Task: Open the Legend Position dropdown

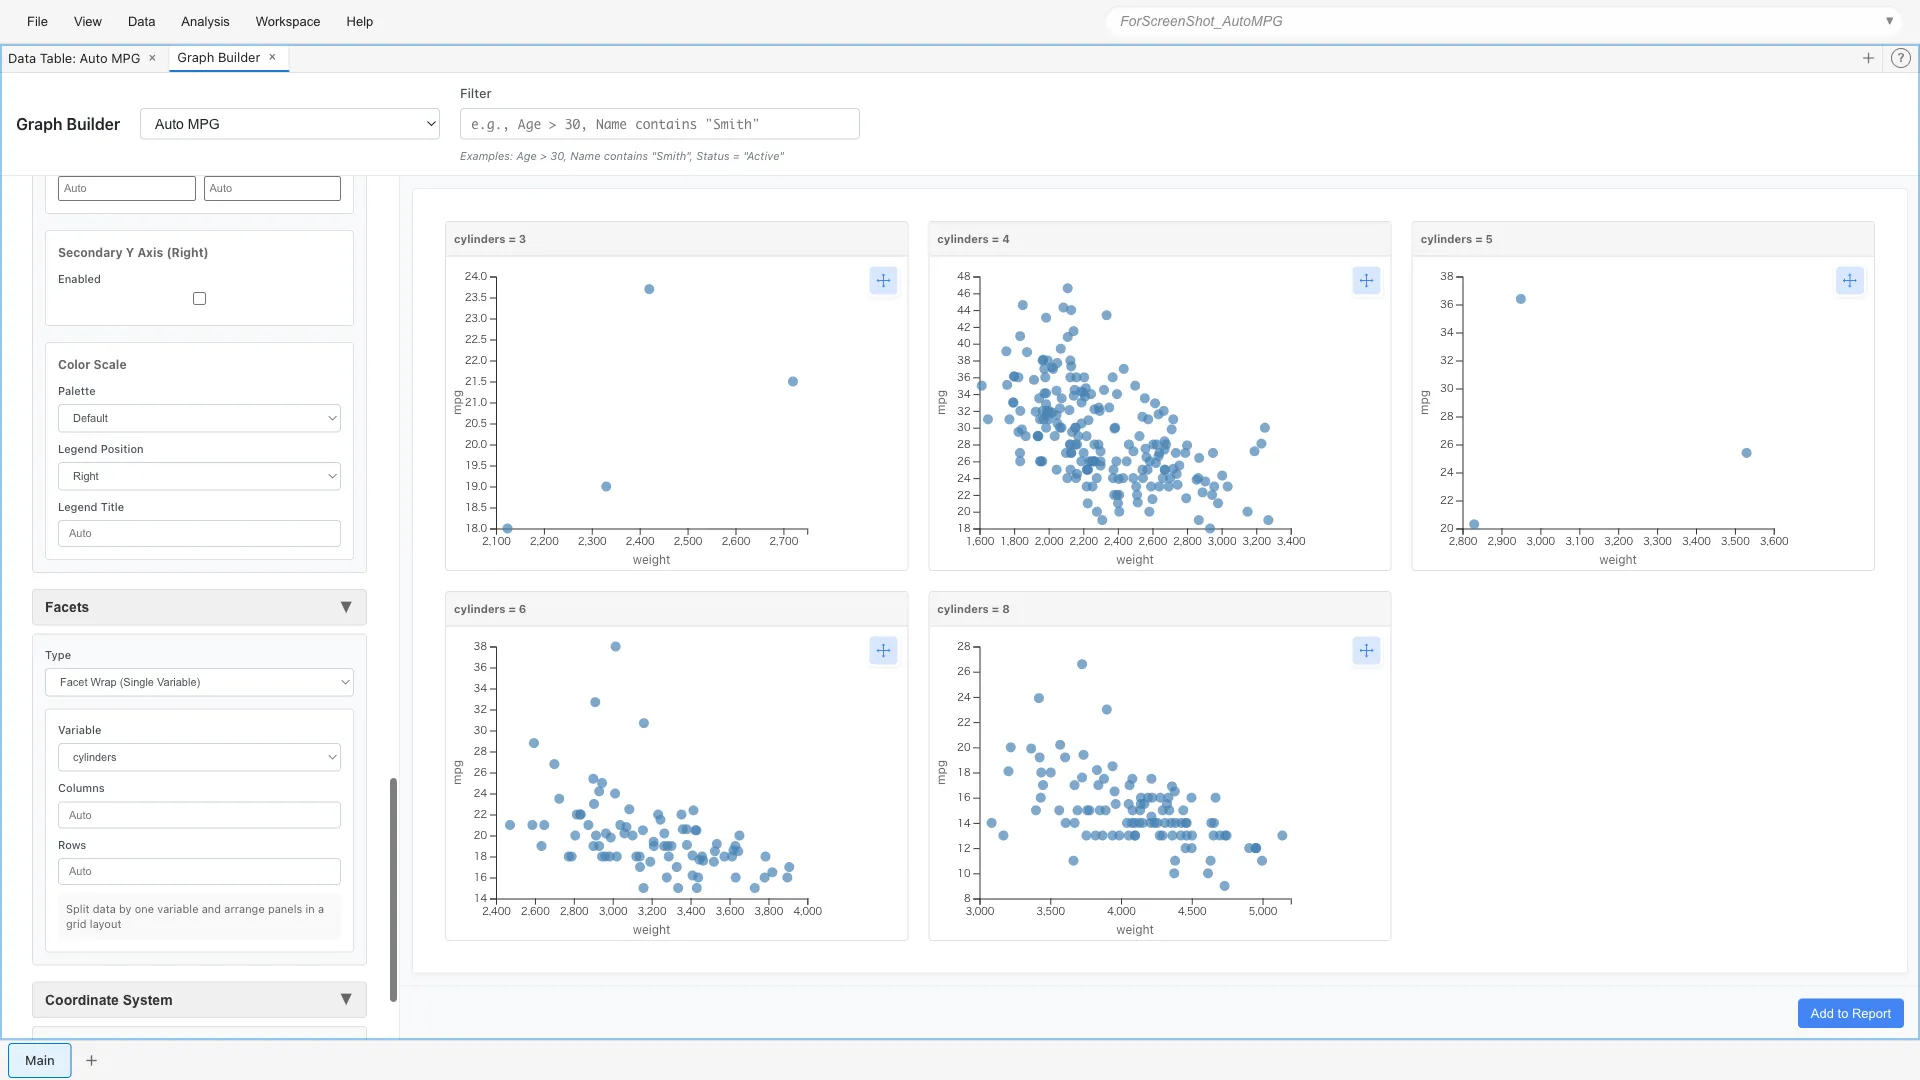Action: 199,476
